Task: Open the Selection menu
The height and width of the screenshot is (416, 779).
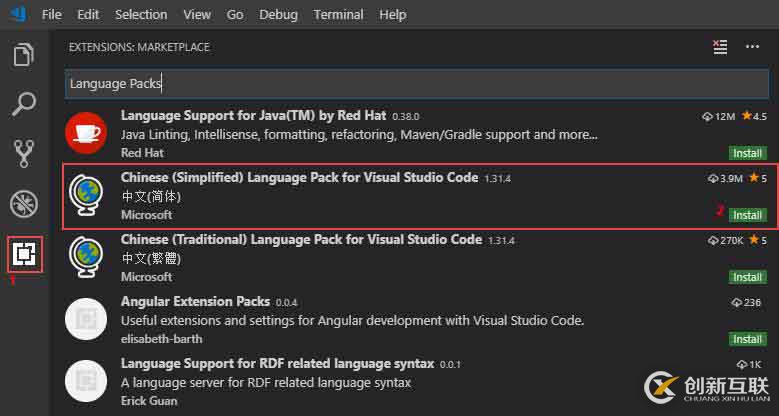Action: 141,15
